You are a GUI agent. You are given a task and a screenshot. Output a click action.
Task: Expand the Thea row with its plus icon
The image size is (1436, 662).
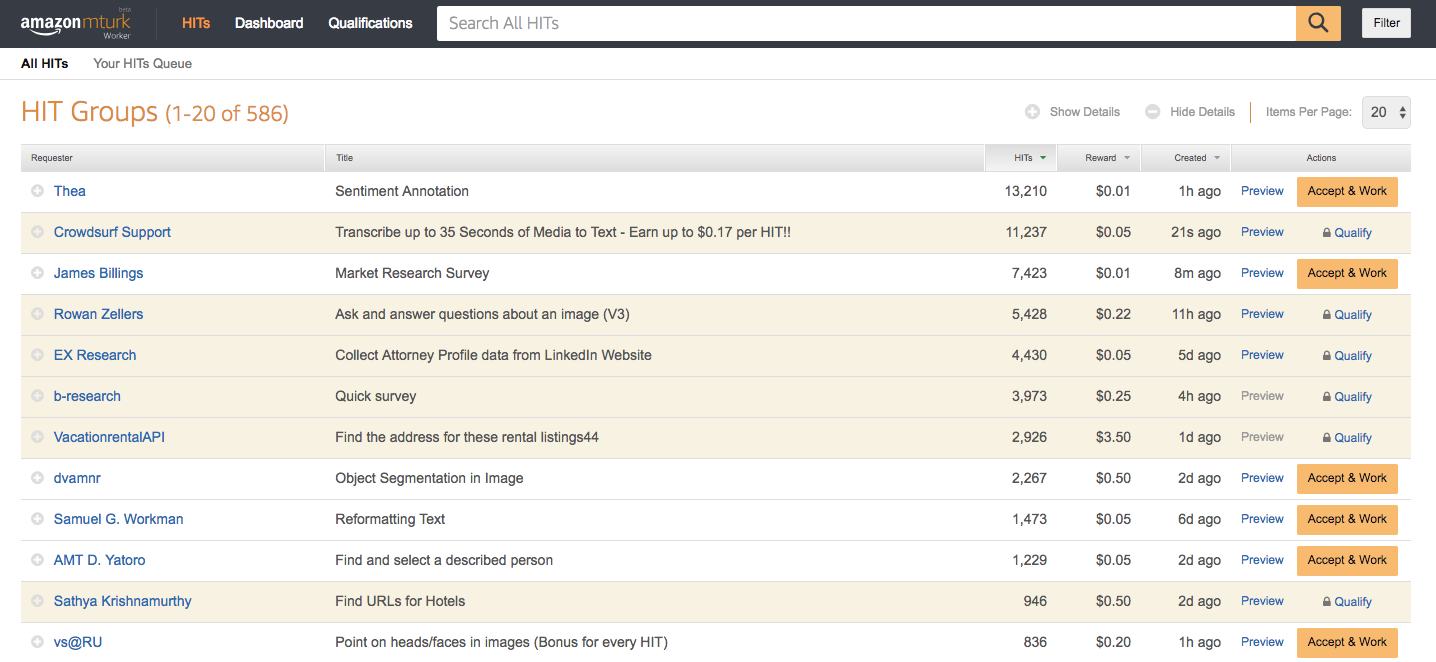[38, 191]
